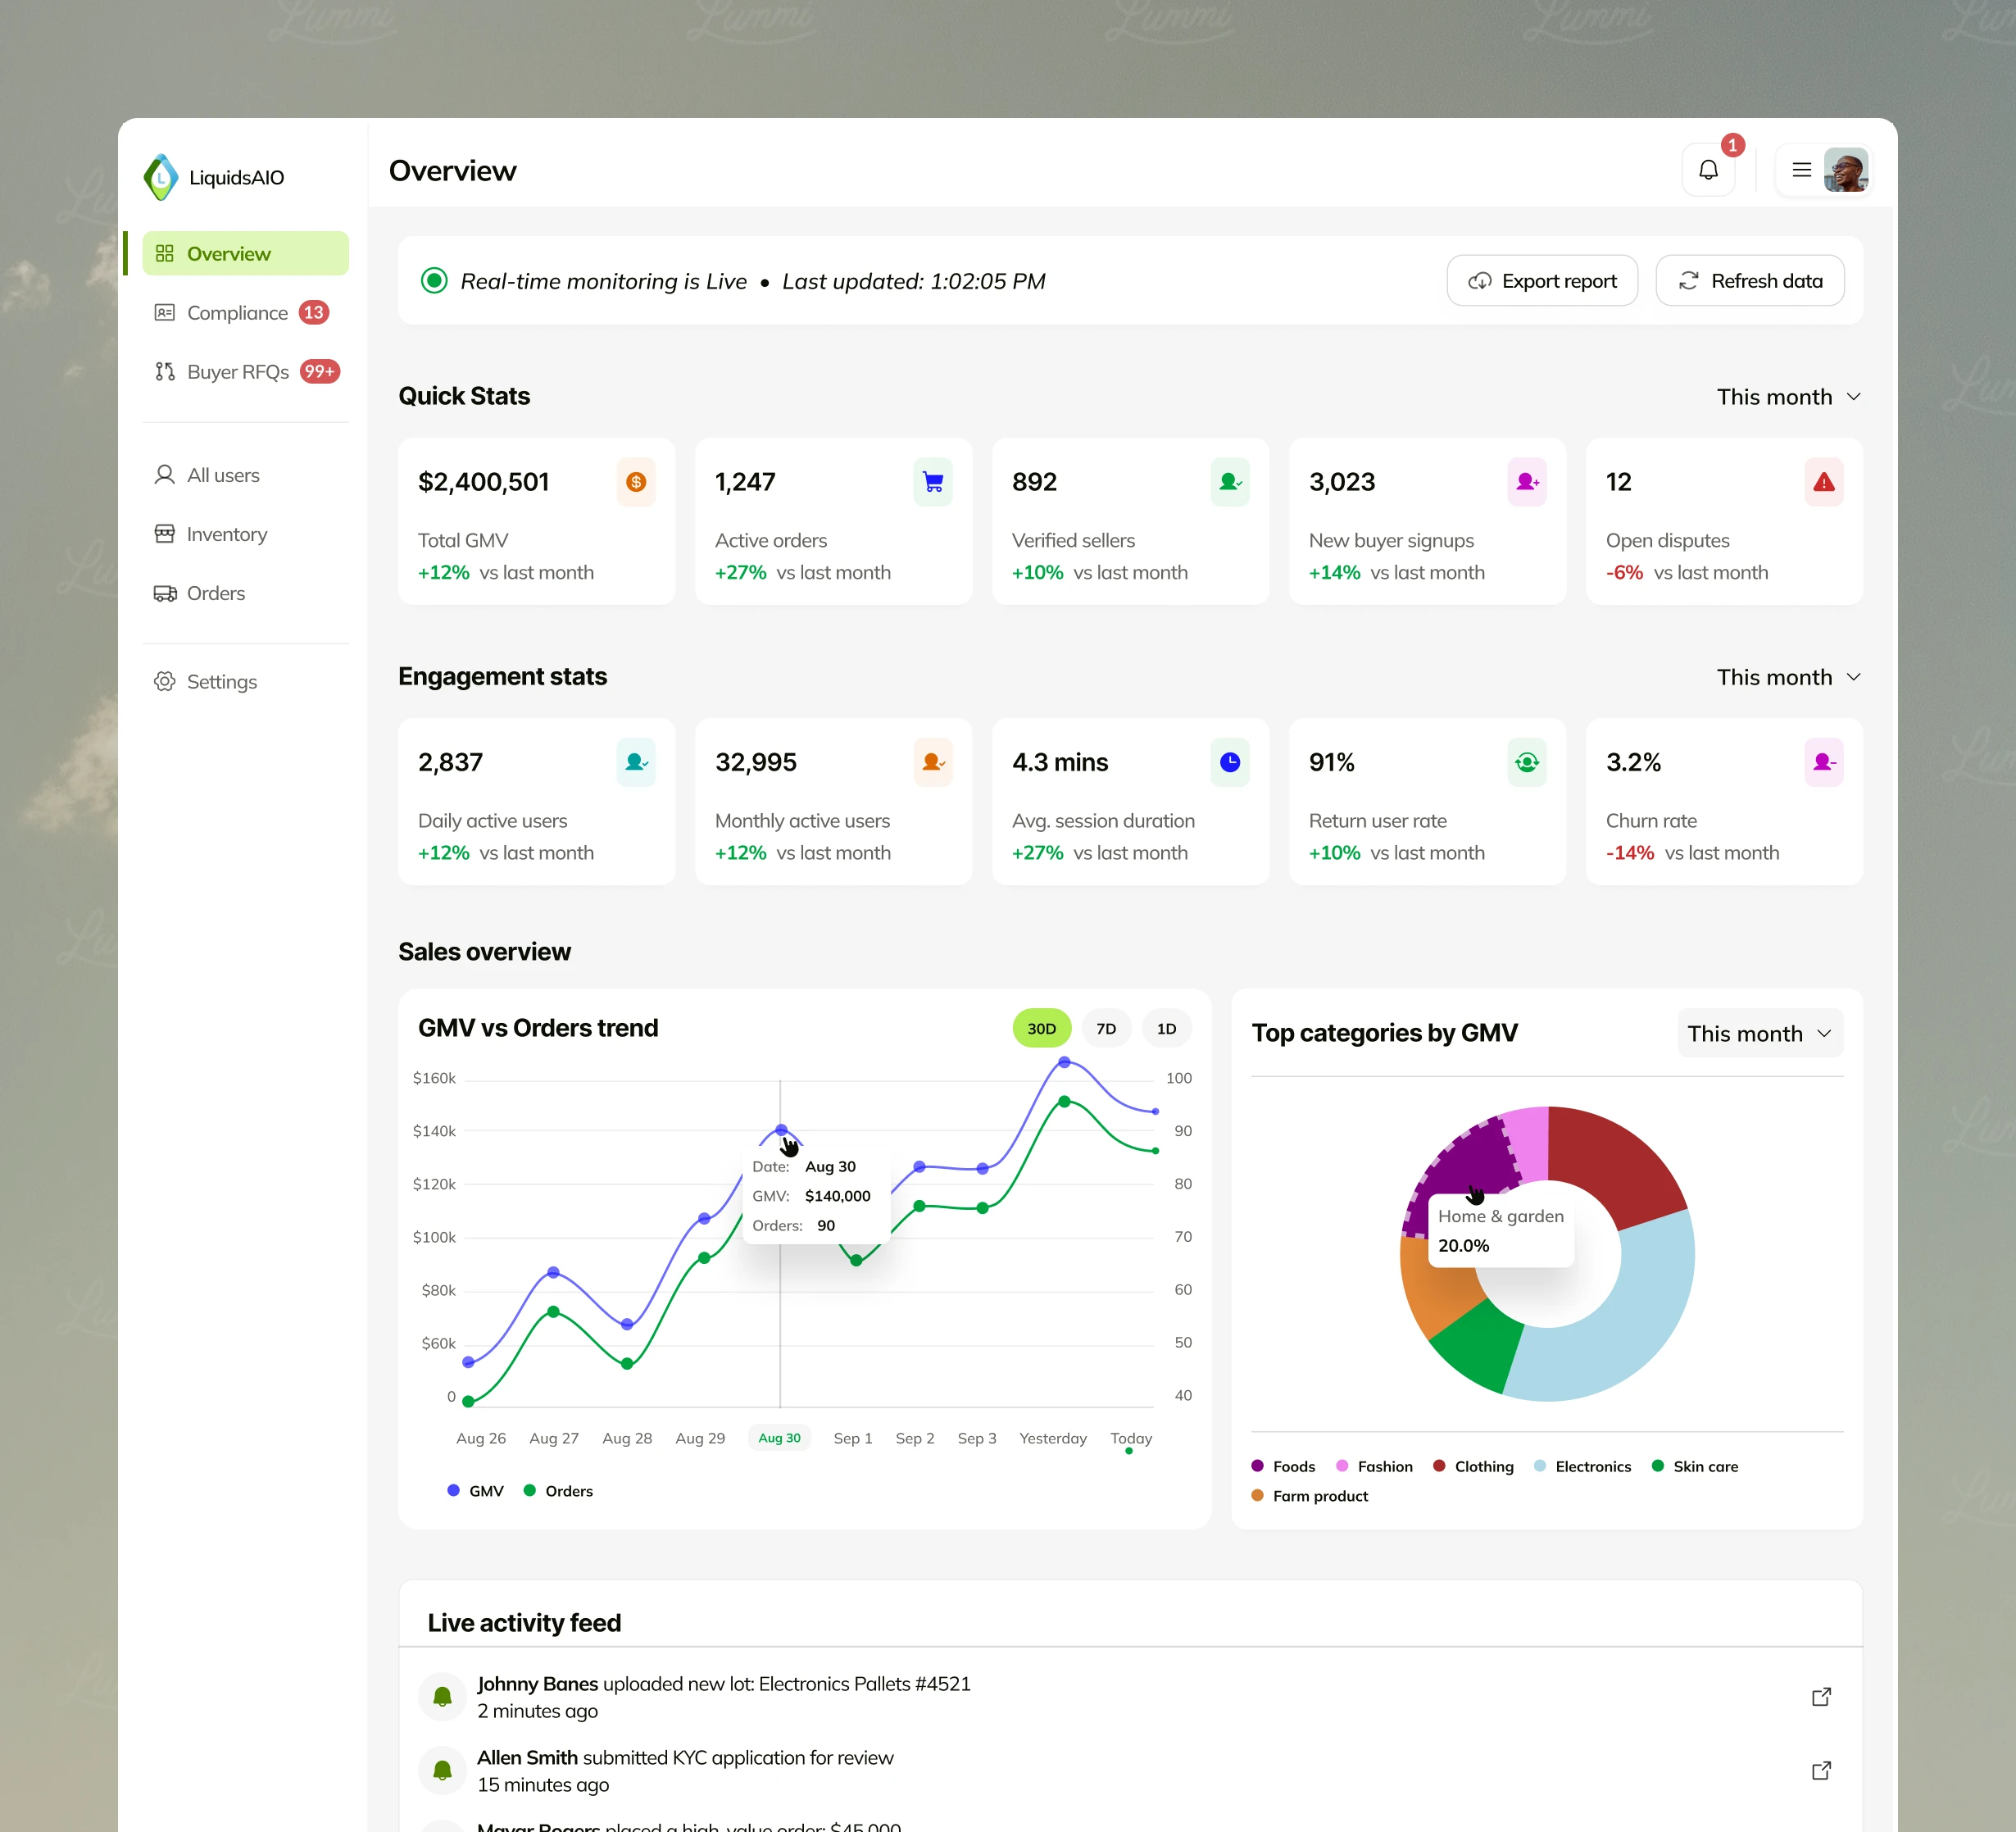Click the Refresh data button
2016x1832 pixels.
1750,281
